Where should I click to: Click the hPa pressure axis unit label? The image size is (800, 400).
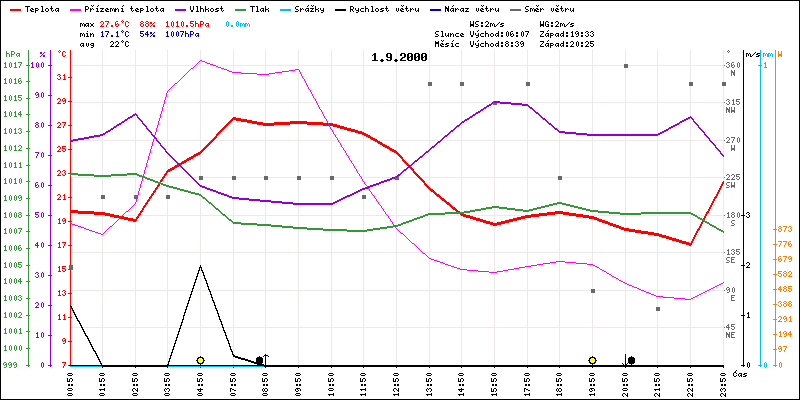click(12, 53)
